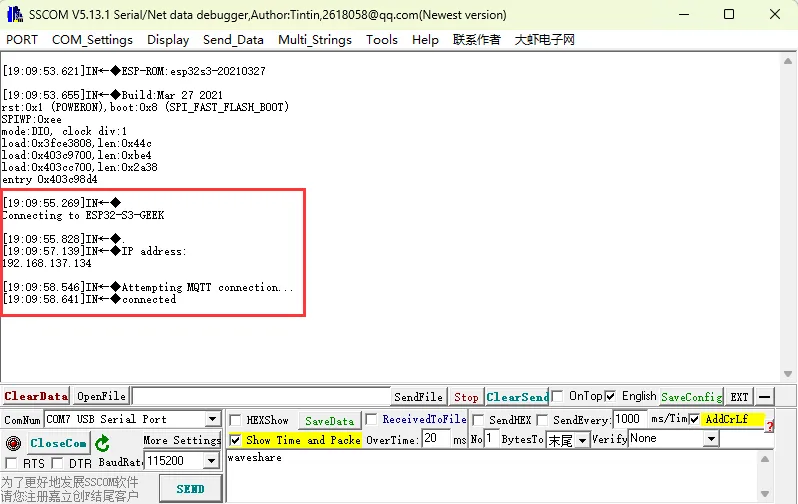798x504 pixels.
Task: Toggle the Show Time and Packet checkbox
Action: [235, 440]
